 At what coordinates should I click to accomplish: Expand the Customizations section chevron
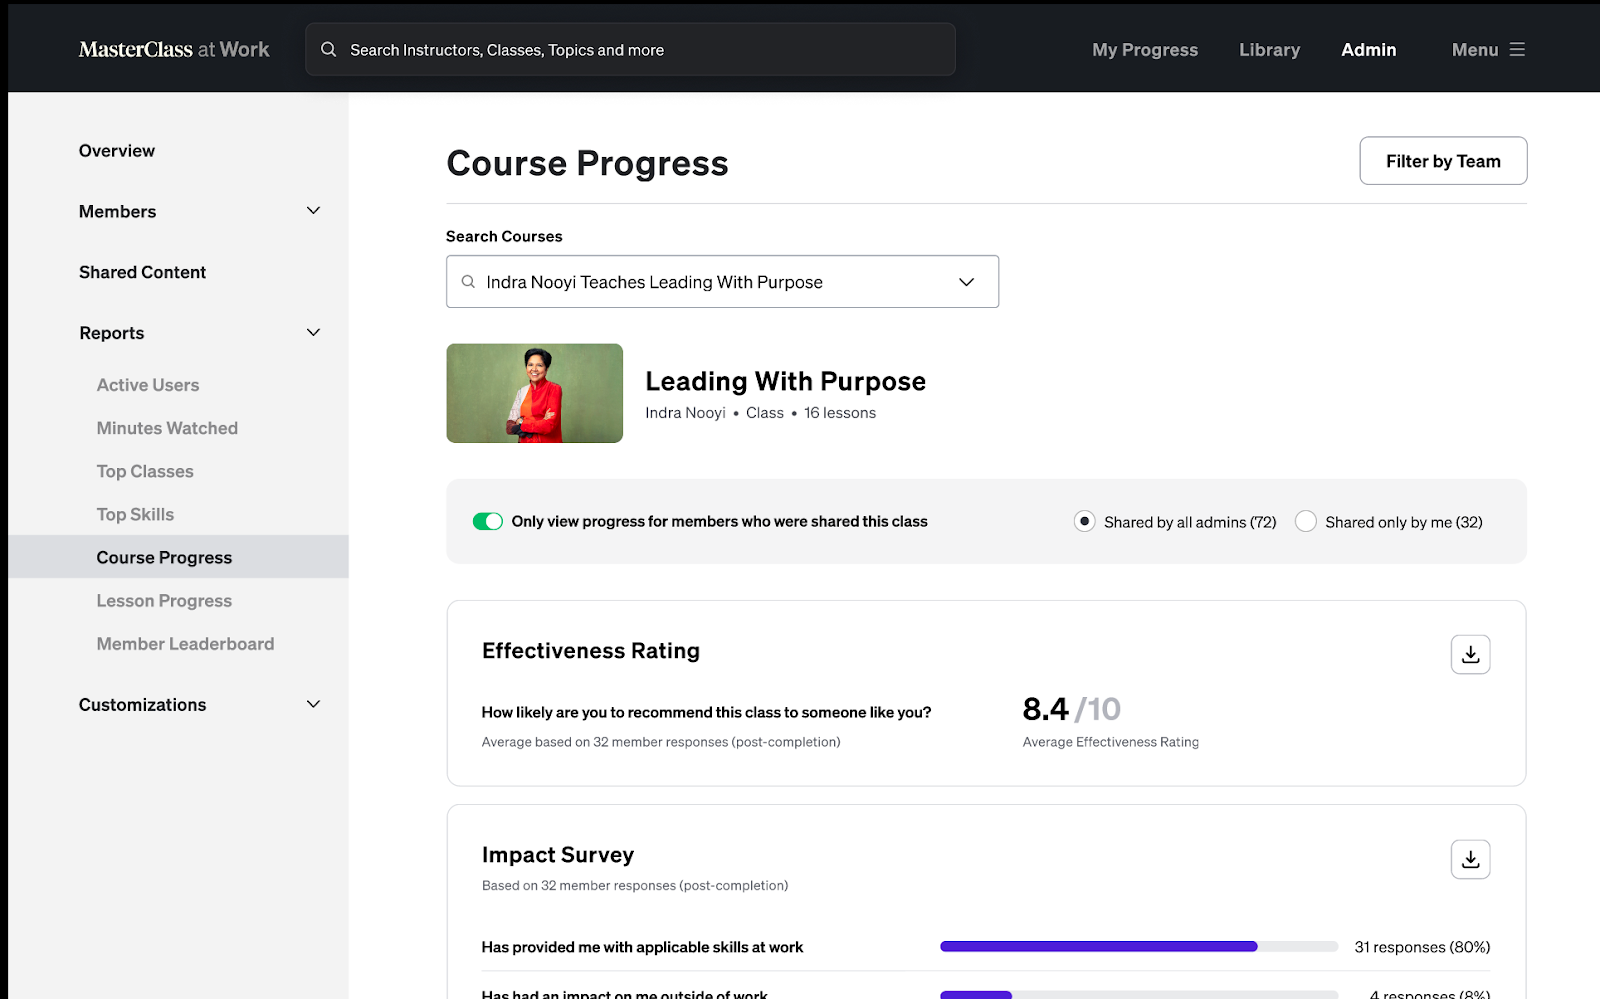click(x=313, y=704)
